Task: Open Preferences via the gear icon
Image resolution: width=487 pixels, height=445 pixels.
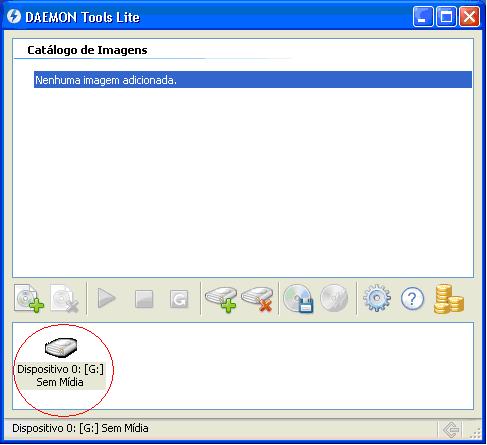Action: [x=377, y=298]
